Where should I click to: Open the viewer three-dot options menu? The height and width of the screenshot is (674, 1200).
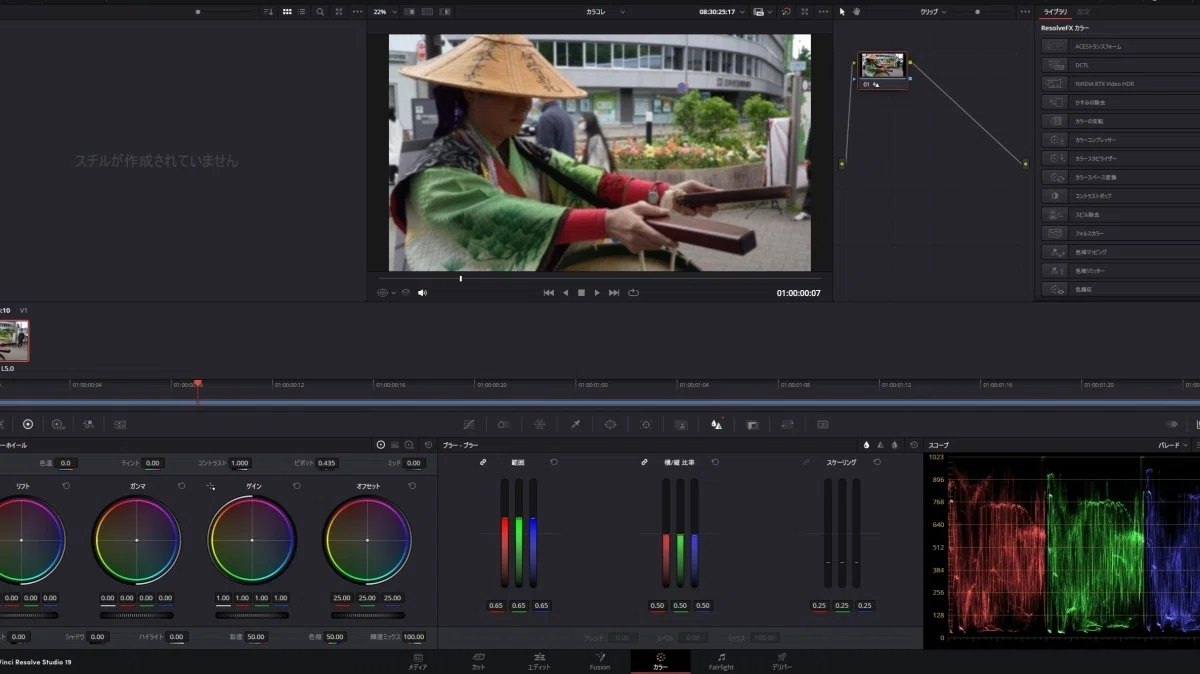(823, 12)
